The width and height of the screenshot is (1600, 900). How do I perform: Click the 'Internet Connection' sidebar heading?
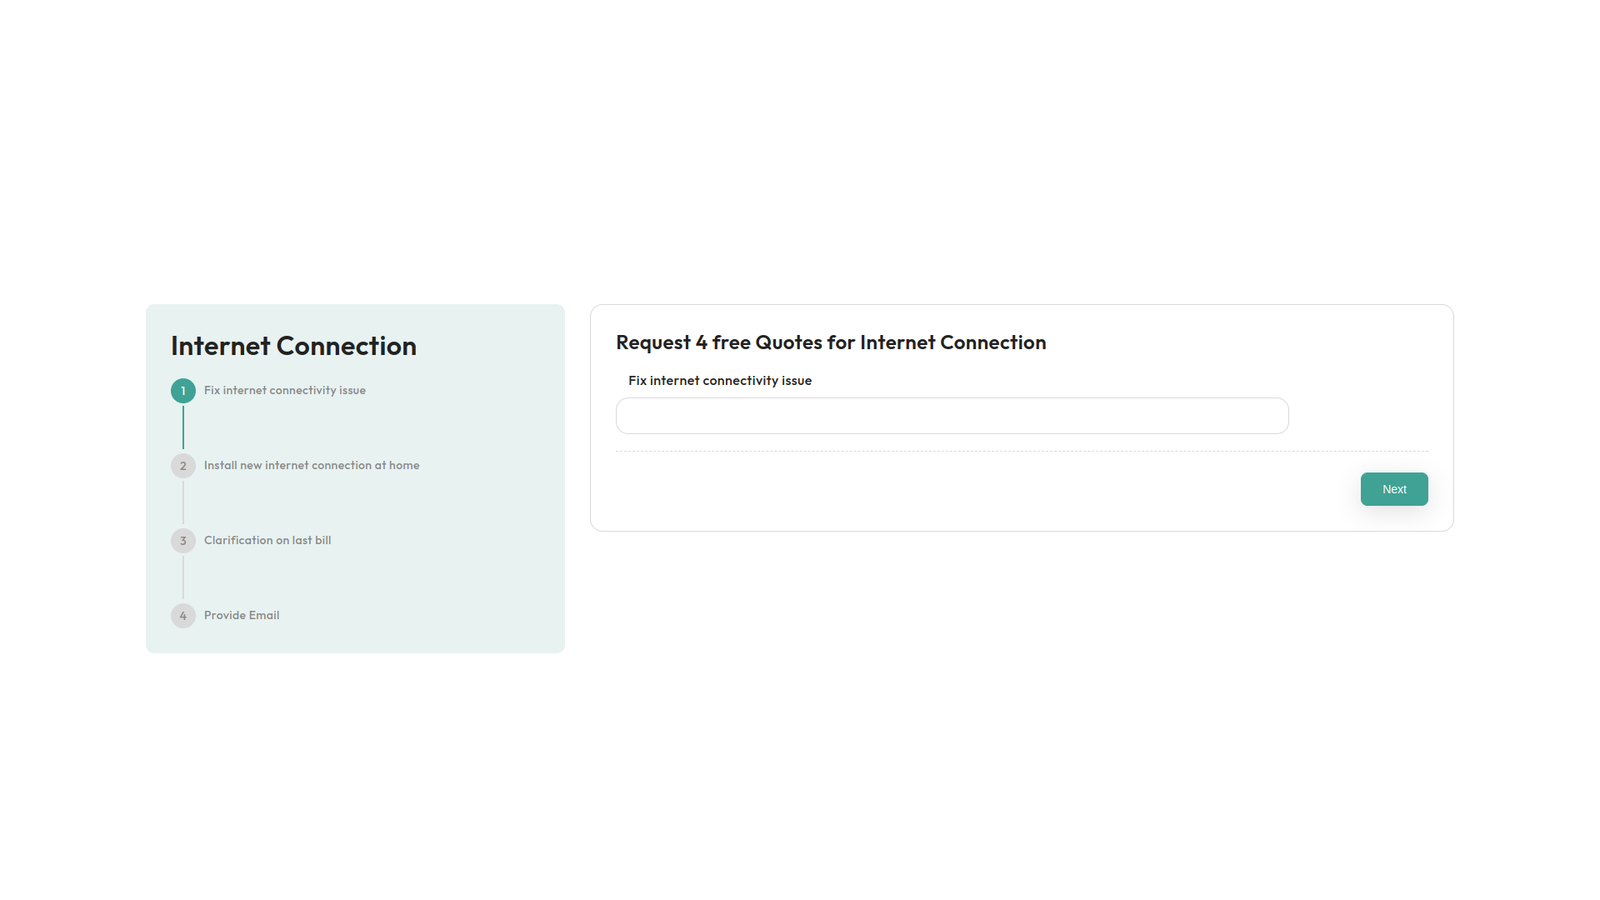click(293, 346)
